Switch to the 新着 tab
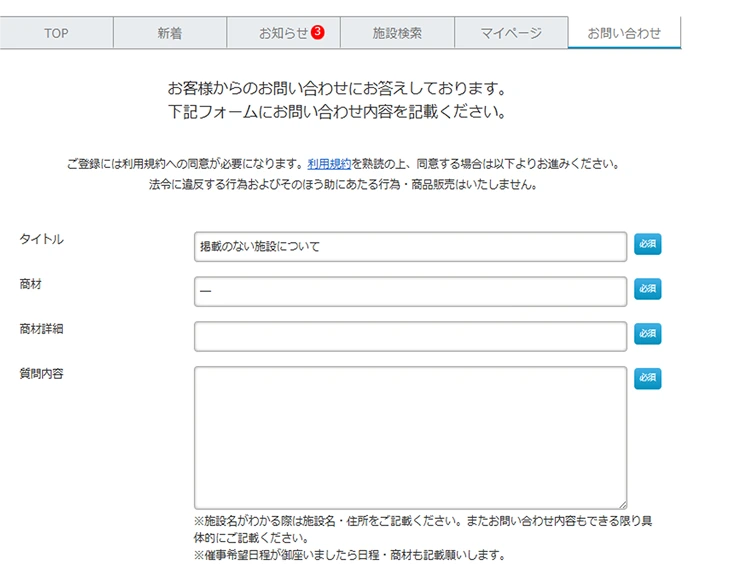 170,33
